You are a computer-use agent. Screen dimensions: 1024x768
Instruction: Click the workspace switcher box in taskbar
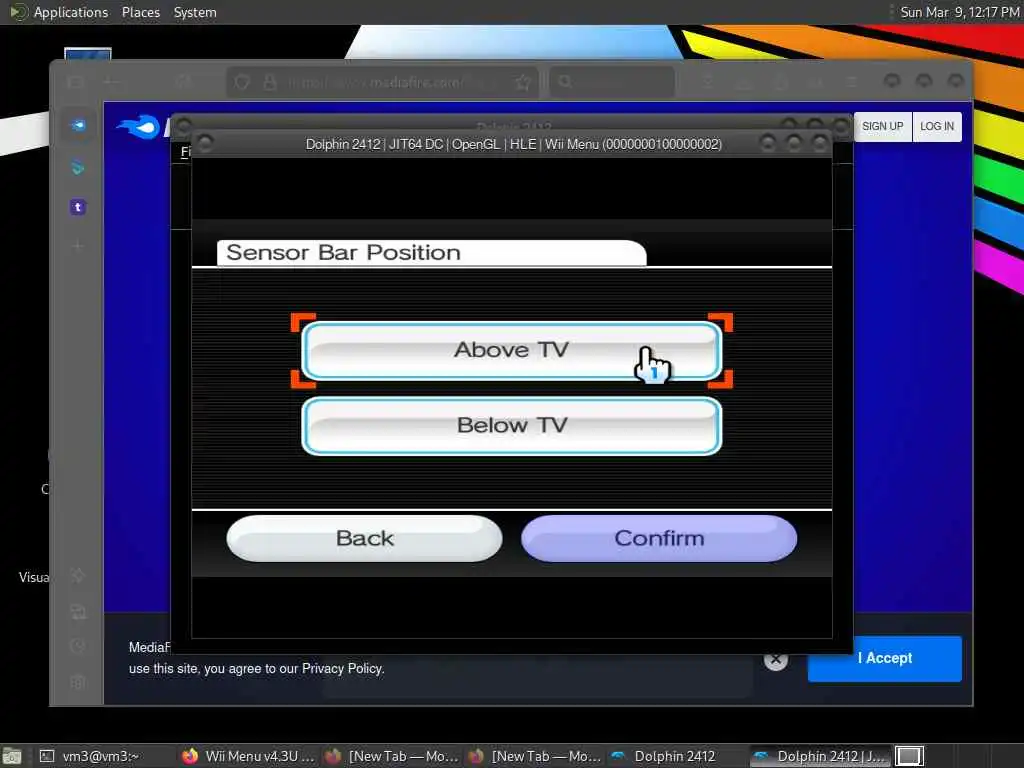909,756
